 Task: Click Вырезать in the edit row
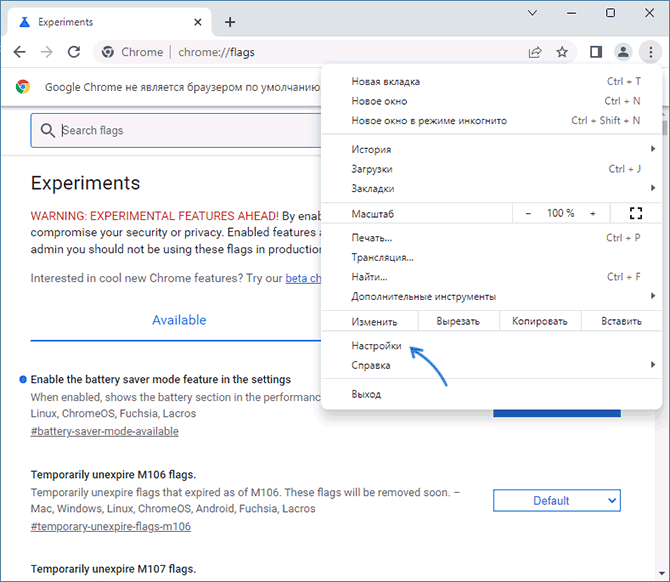coord(458,321)
